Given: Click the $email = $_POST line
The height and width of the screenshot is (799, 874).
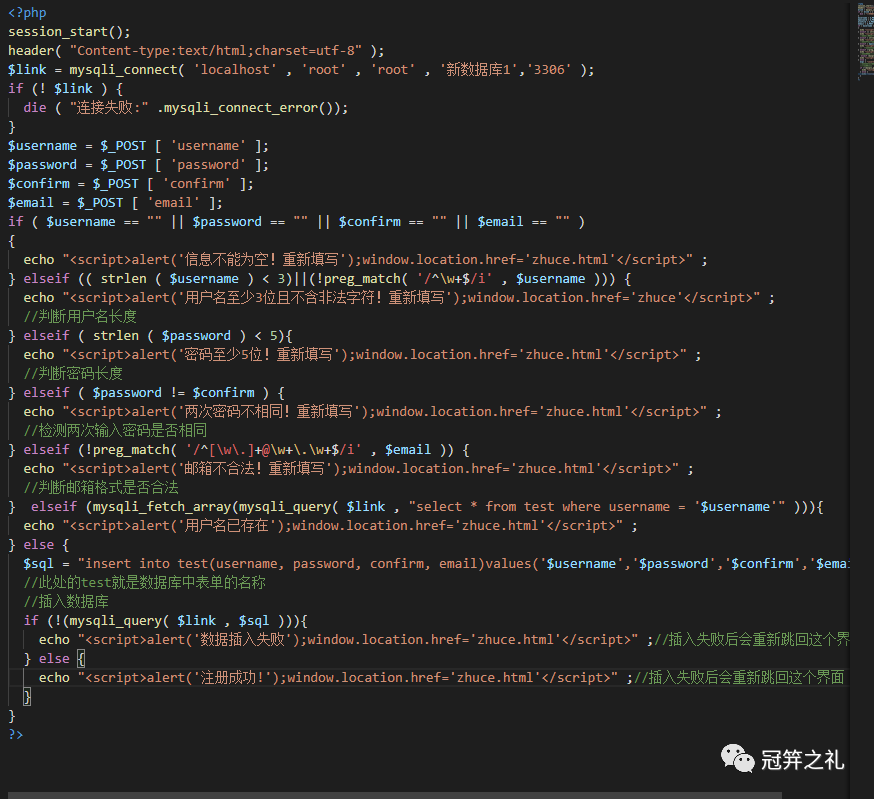Looking at the screenshot, I should tap(115, 203).
